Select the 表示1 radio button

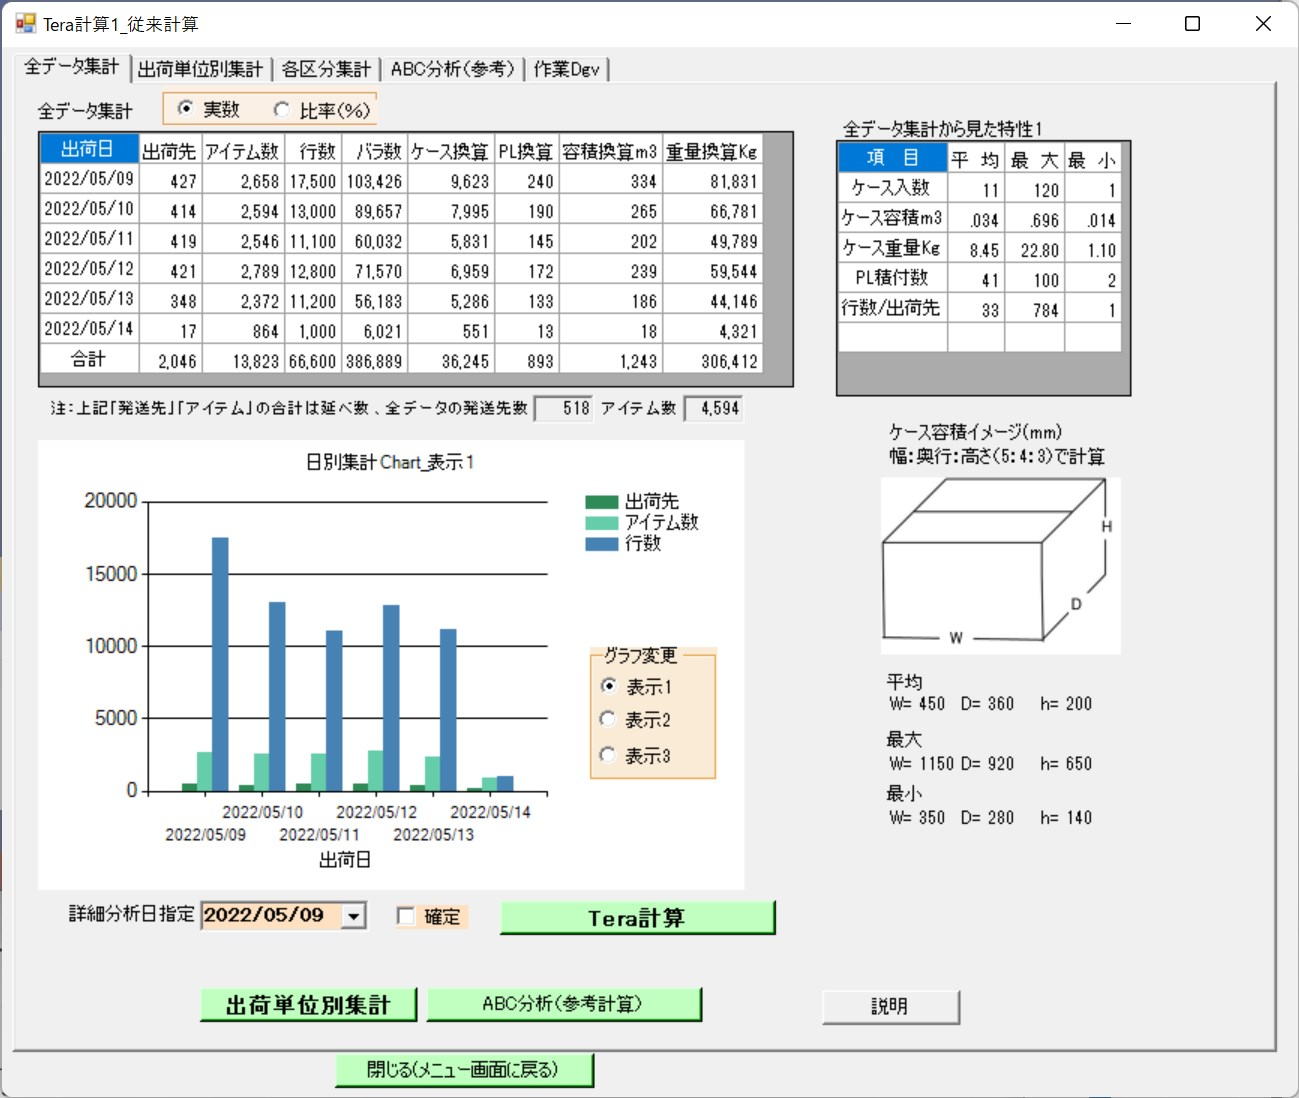click(x=608, y=686)
